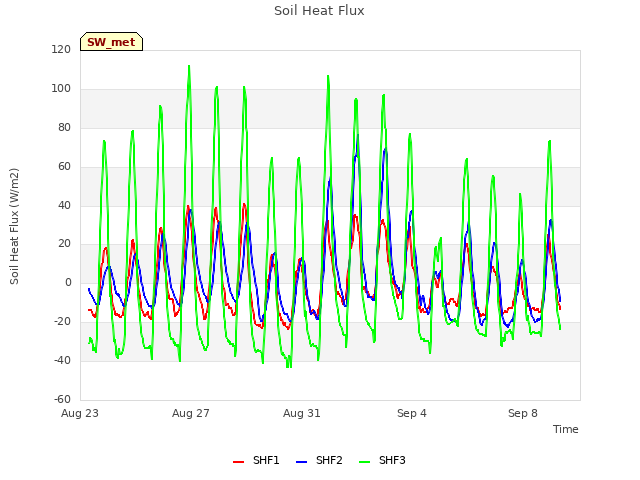Click the '120' y-axis tick label
This screenshot has width=640, height=480.
pyautogui.click(x=61, y=49)
